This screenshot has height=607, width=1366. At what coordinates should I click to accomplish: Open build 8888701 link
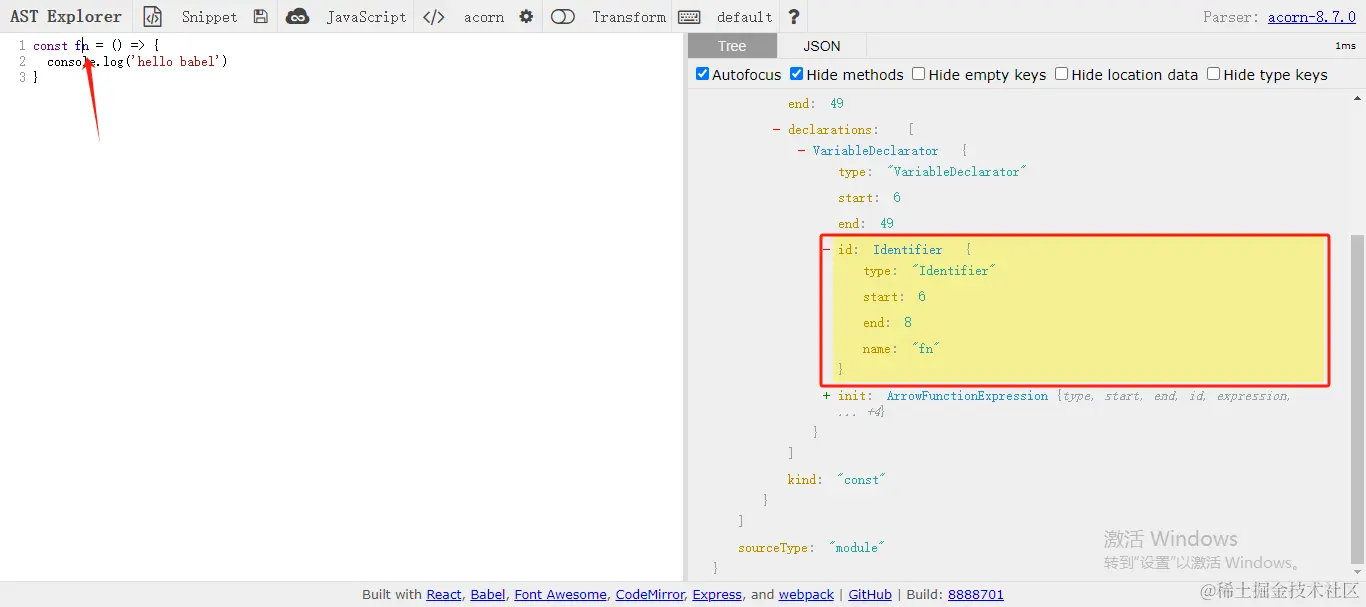(x=976, y=594)
